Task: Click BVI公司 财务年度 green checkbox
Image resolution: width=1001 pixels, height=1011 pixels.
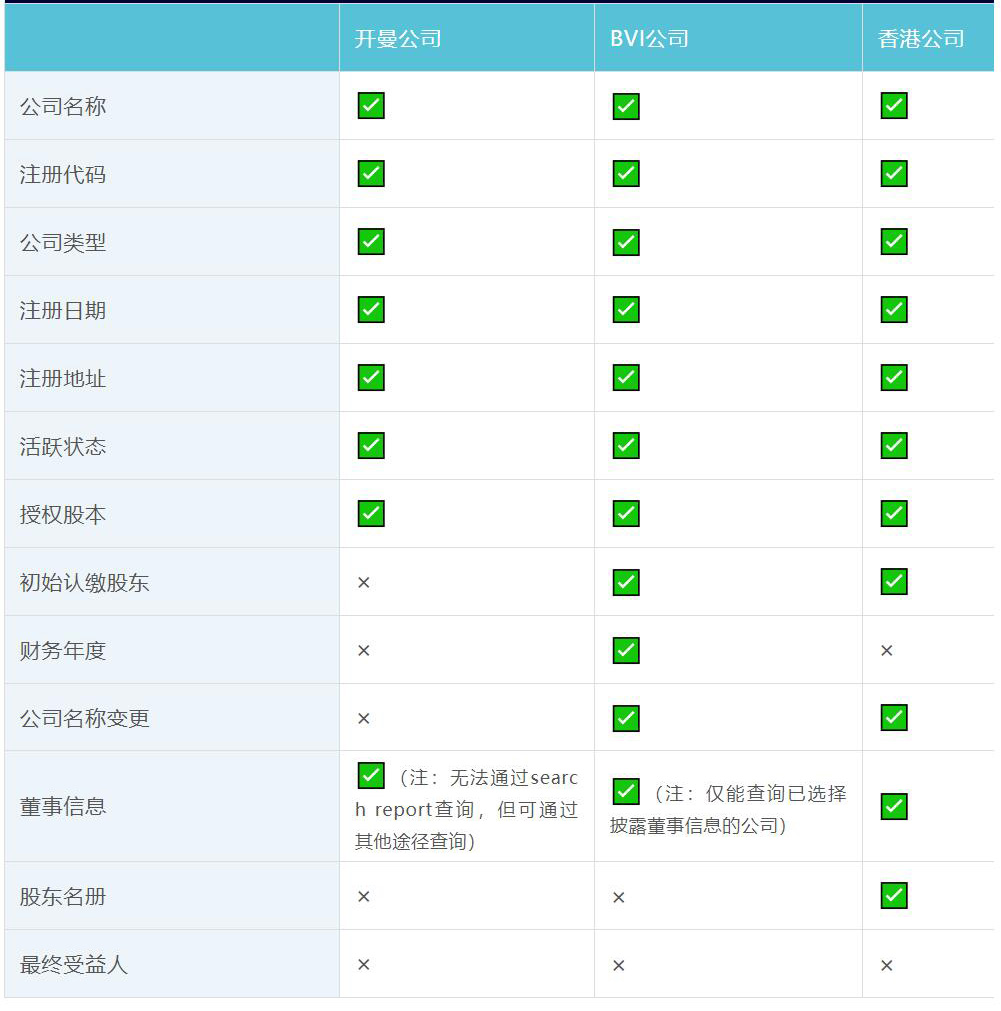Action: [626, 650]
